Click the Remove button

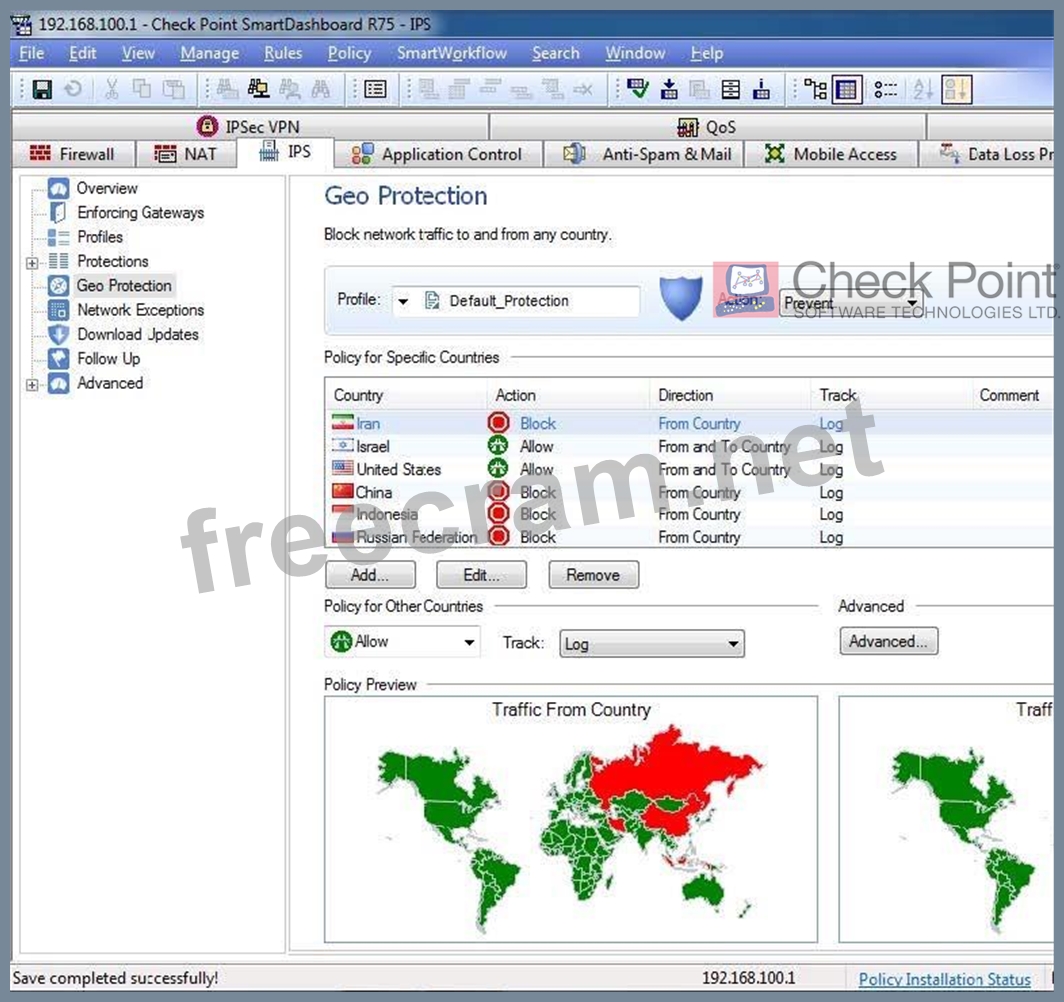(x=593, y=575)
